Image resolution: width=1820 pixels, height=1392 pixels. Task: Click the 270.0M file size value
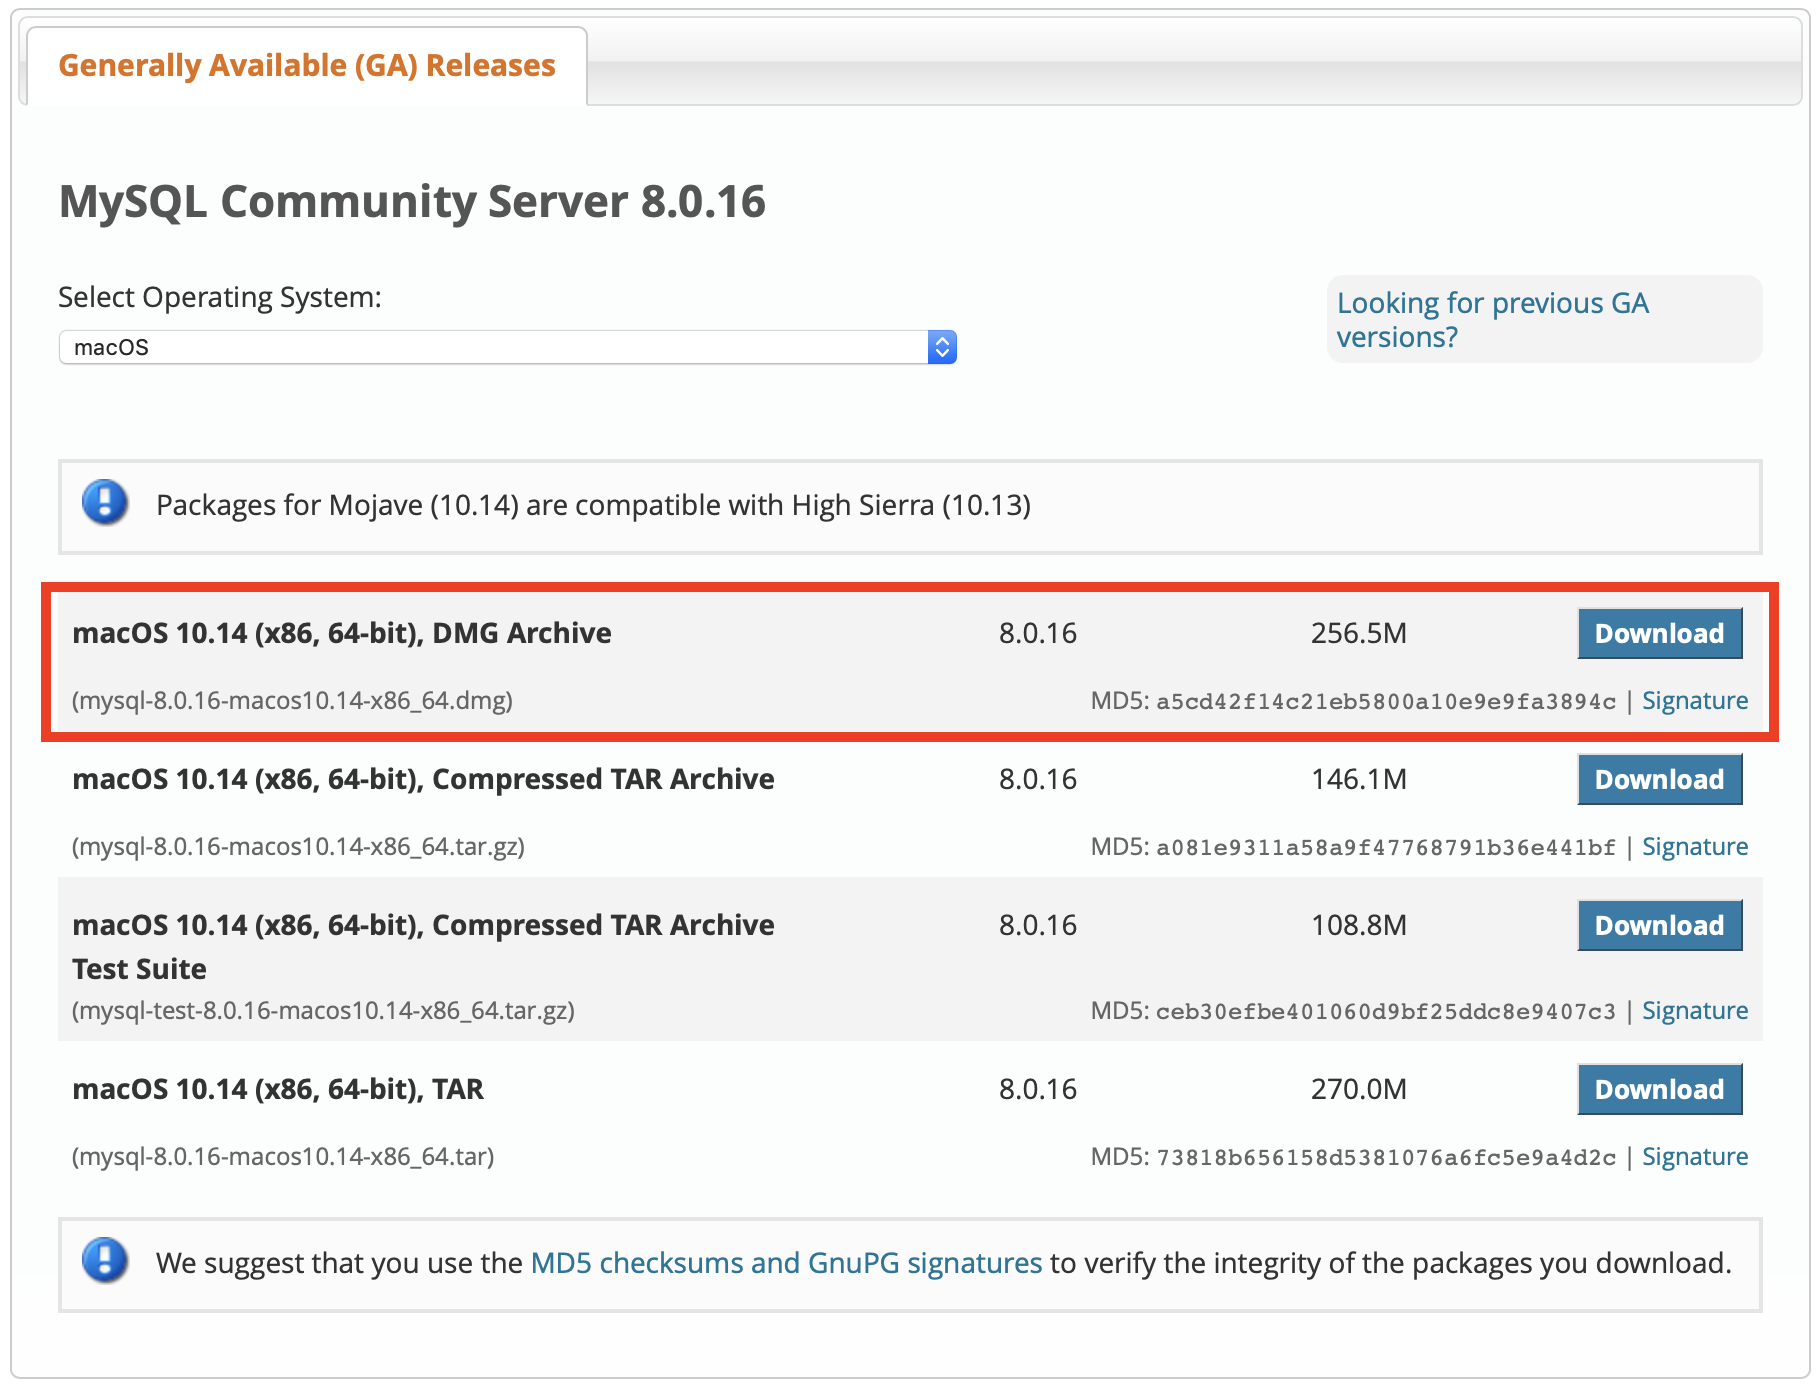[1358, 1089]
